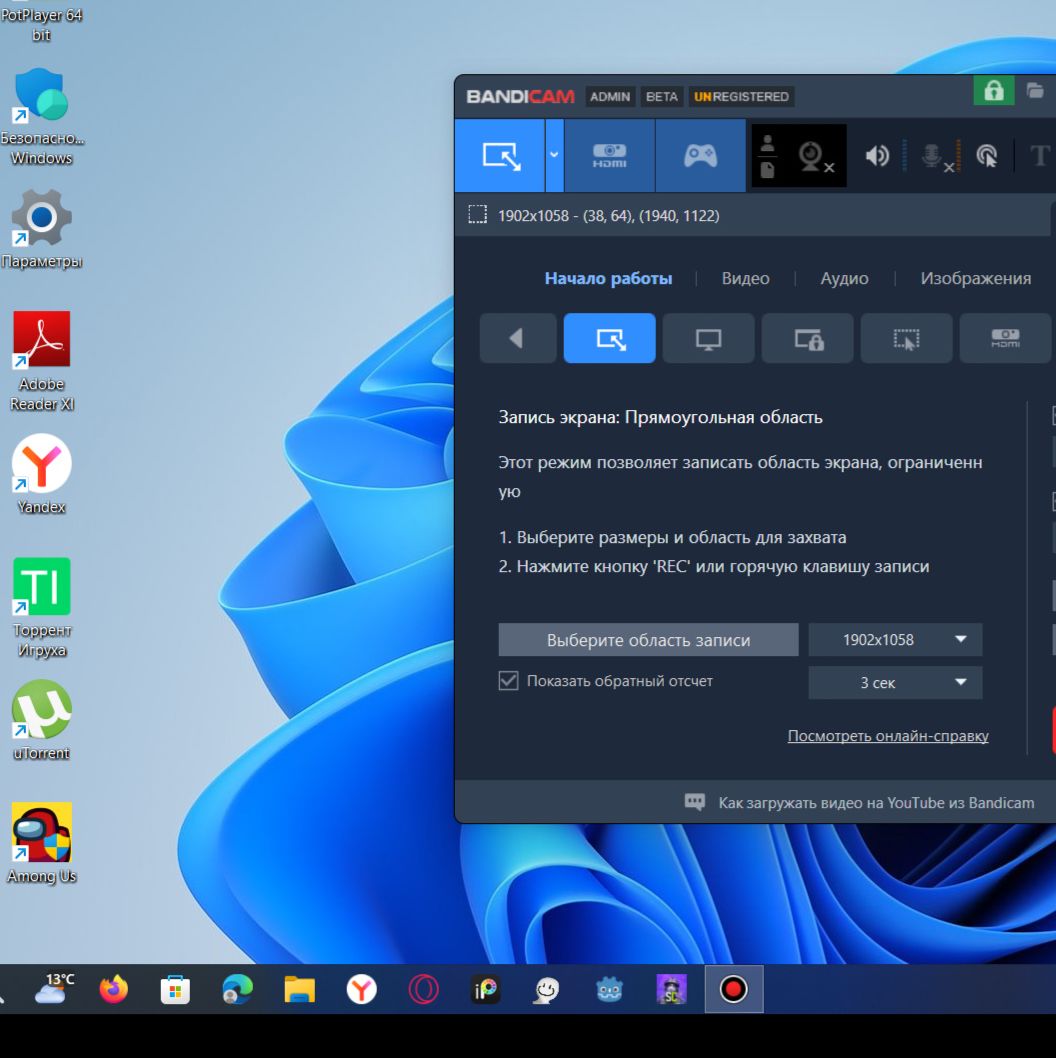Image resolution: width=1056 pixels, height=1058 pixels.
Task: Switch to game recording mode gamepad icon
Action: (700, 156)
